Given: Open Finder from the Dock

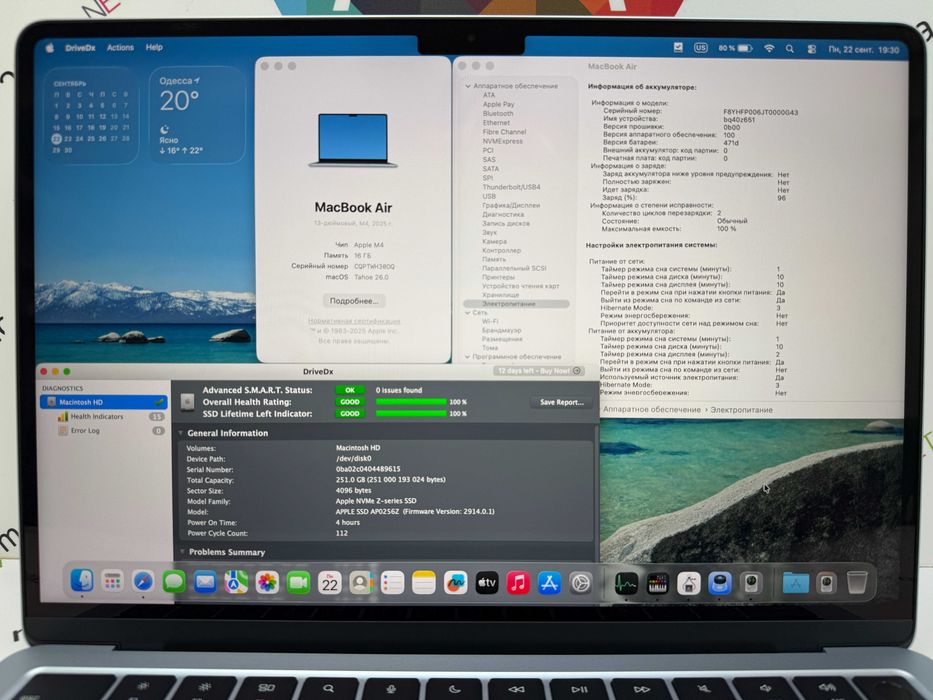Looking at the screenshot, I should pyautogui.click(x=82, y=581).
